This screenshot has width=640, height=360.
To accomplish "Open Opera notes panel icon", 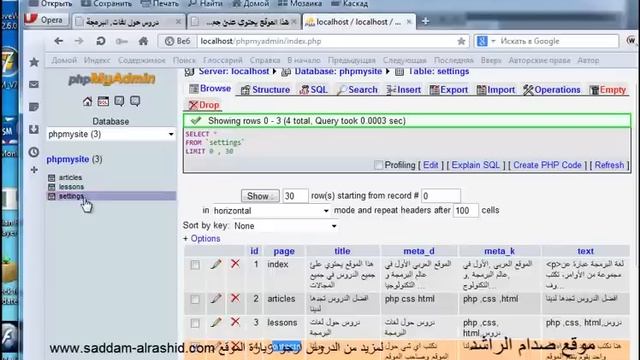I will click(x=34, y=107).
